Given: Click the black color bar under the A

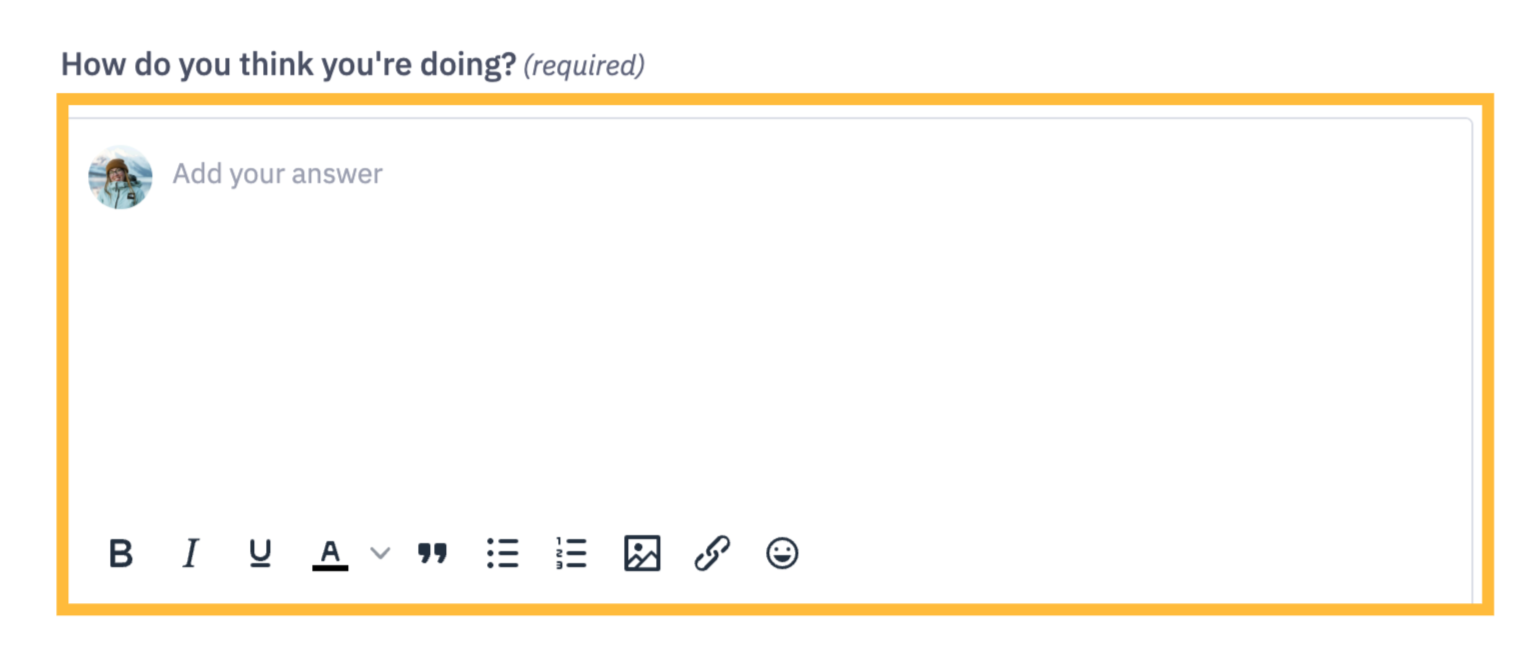Looking at the screenshot, I should tap(330, 568).
